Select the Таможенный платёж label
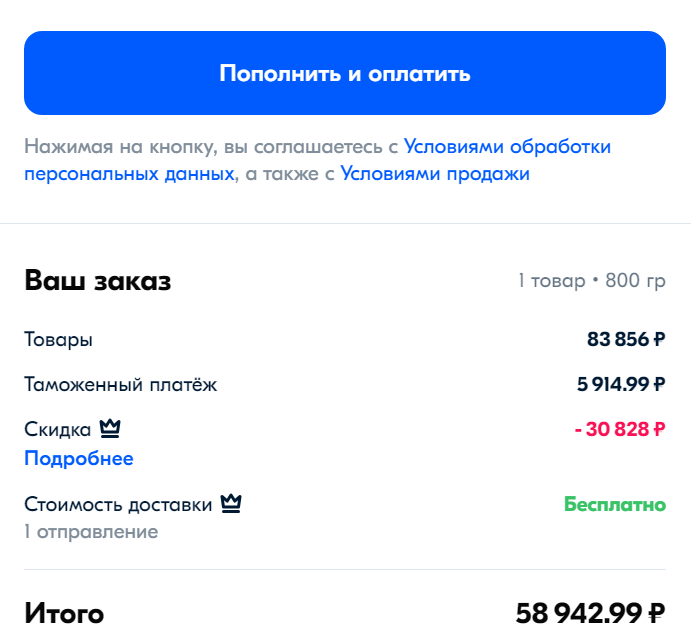This screenshot has height=644, width=691. (x=120, y=385)
